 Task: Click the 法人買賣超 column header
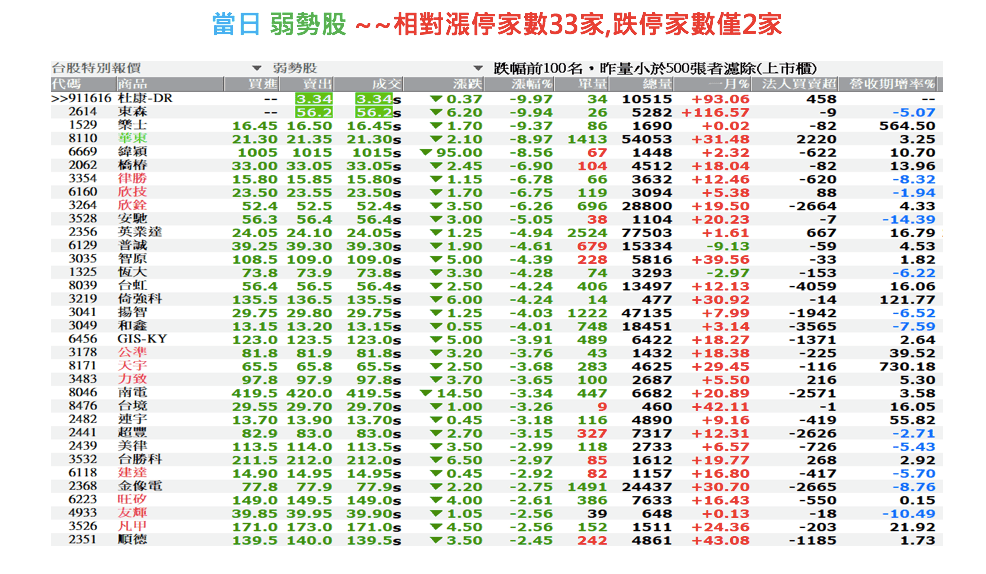coord(800,83)
